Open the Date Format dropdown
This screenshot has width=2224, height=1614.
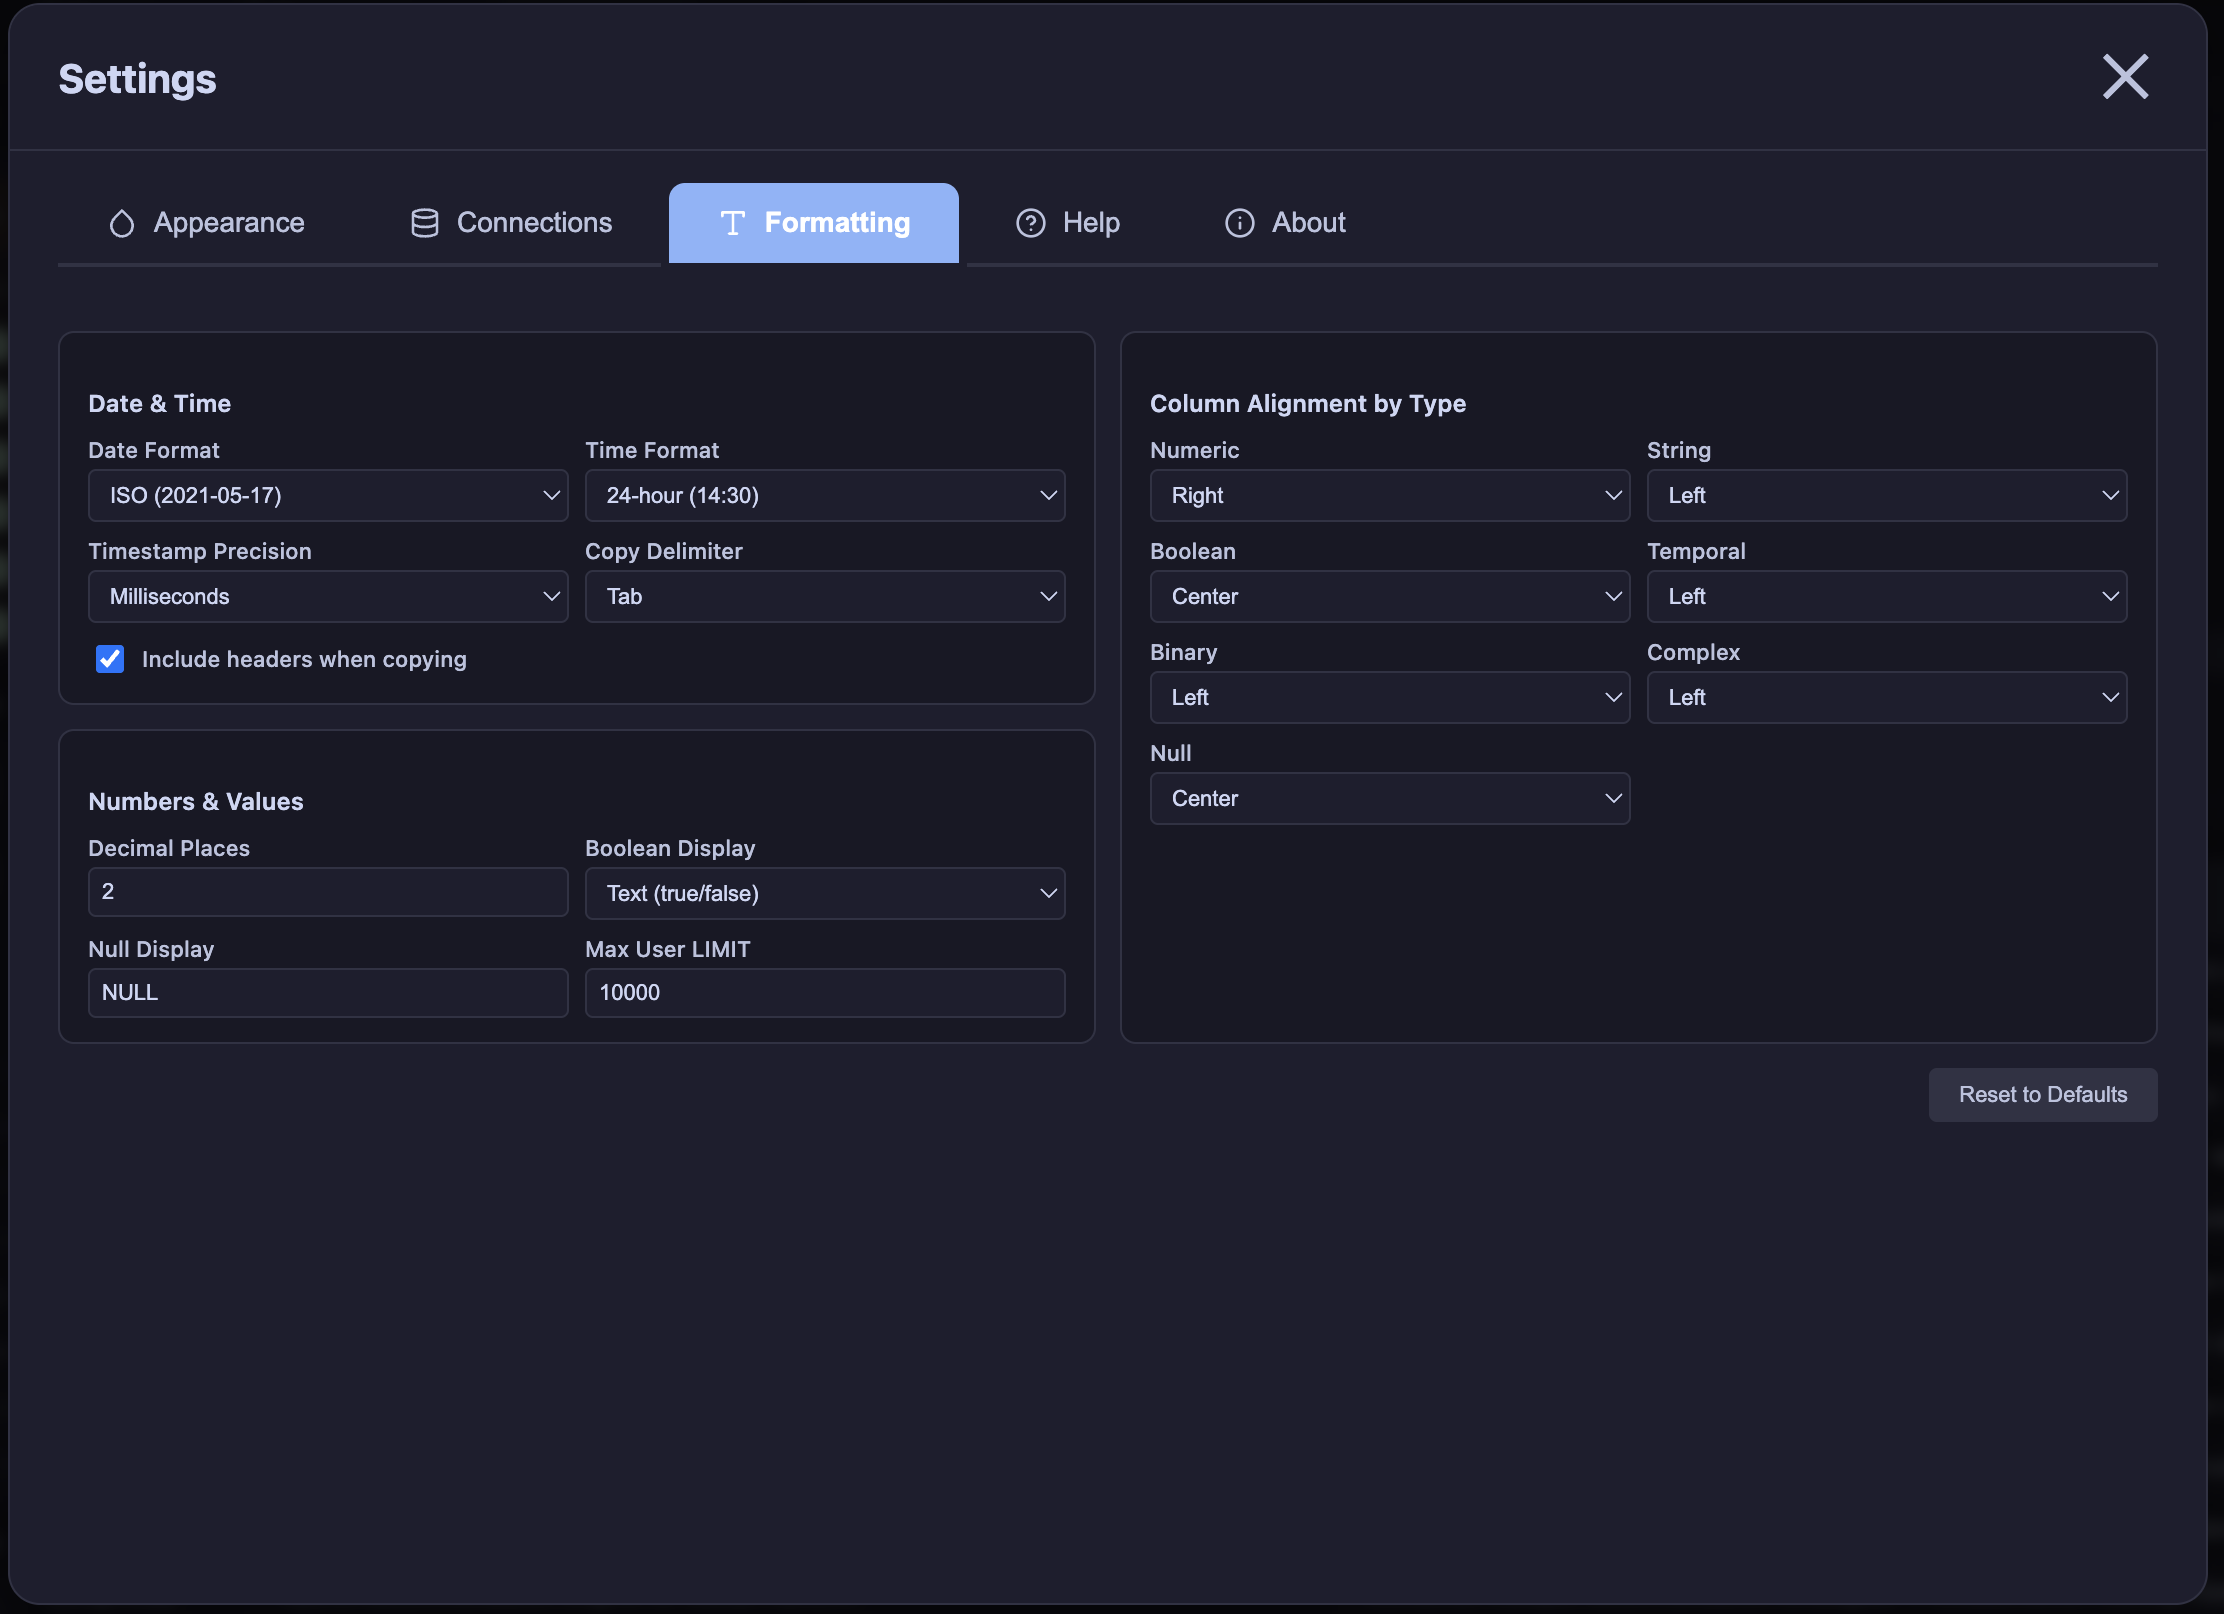point(327,495)
